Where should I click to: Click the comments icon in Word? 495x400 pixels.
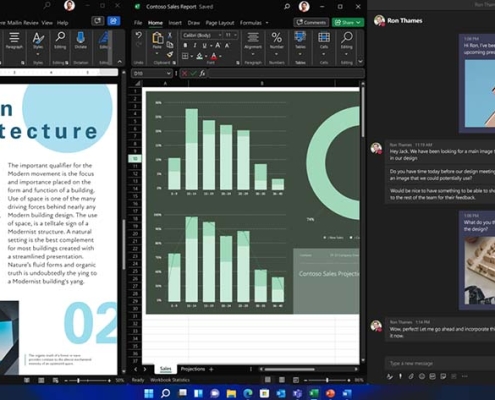click(98, 21)
